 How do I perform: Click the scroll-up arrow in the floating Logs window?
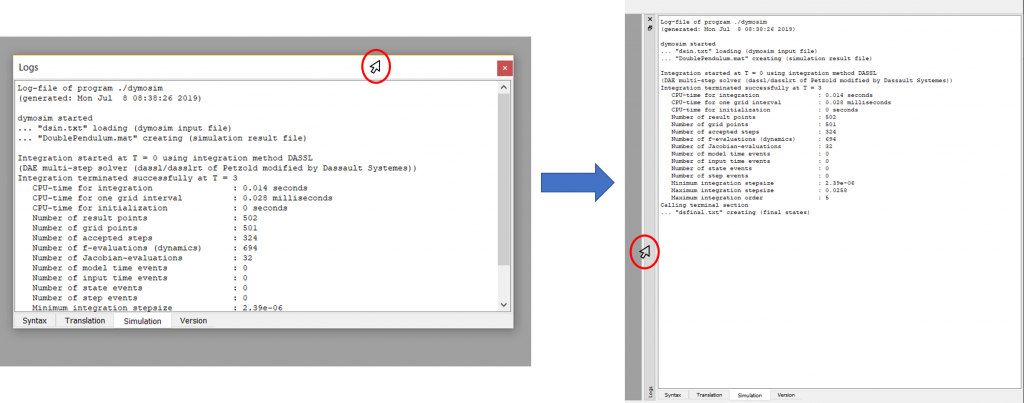pyautogui.click(x=504, y=88)
